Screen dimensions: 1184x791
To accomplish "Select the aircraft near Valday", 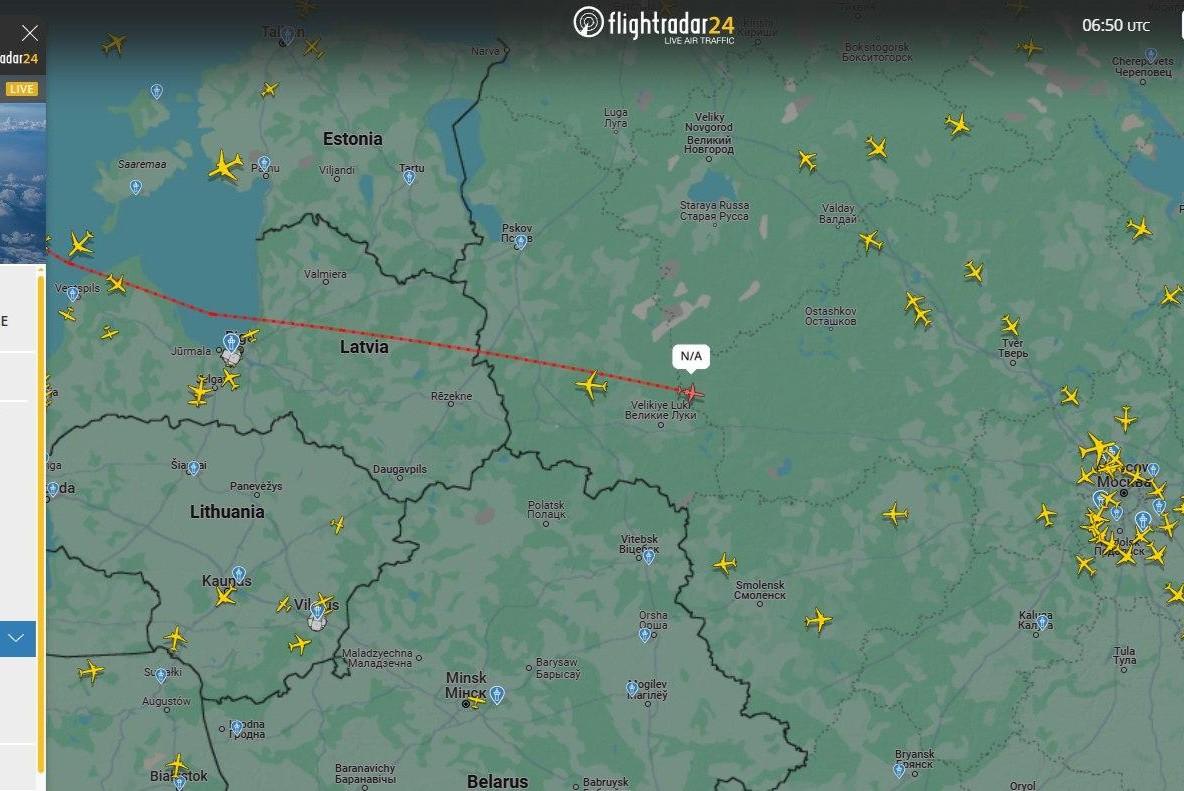I will point(871,241).
